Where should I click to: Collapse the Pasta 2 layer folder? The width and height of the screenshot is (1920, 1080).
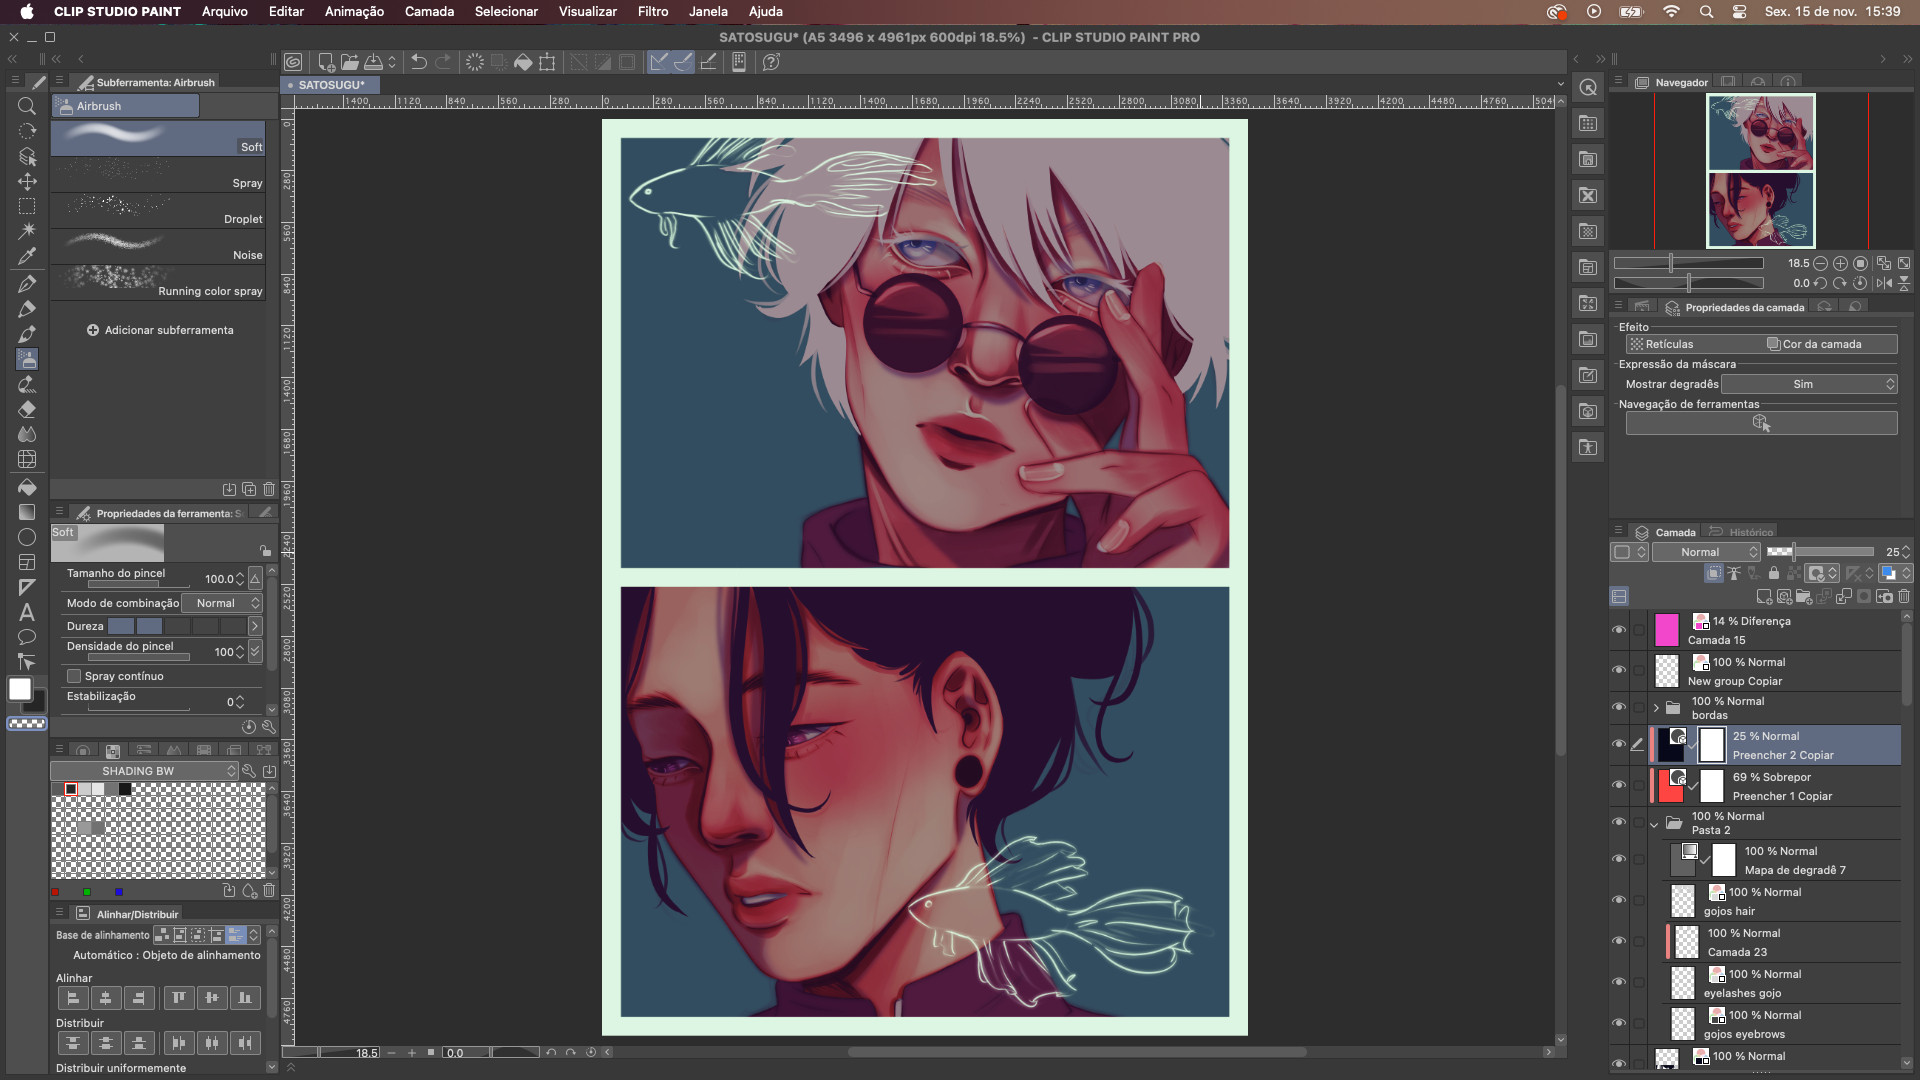[1655, 824]
